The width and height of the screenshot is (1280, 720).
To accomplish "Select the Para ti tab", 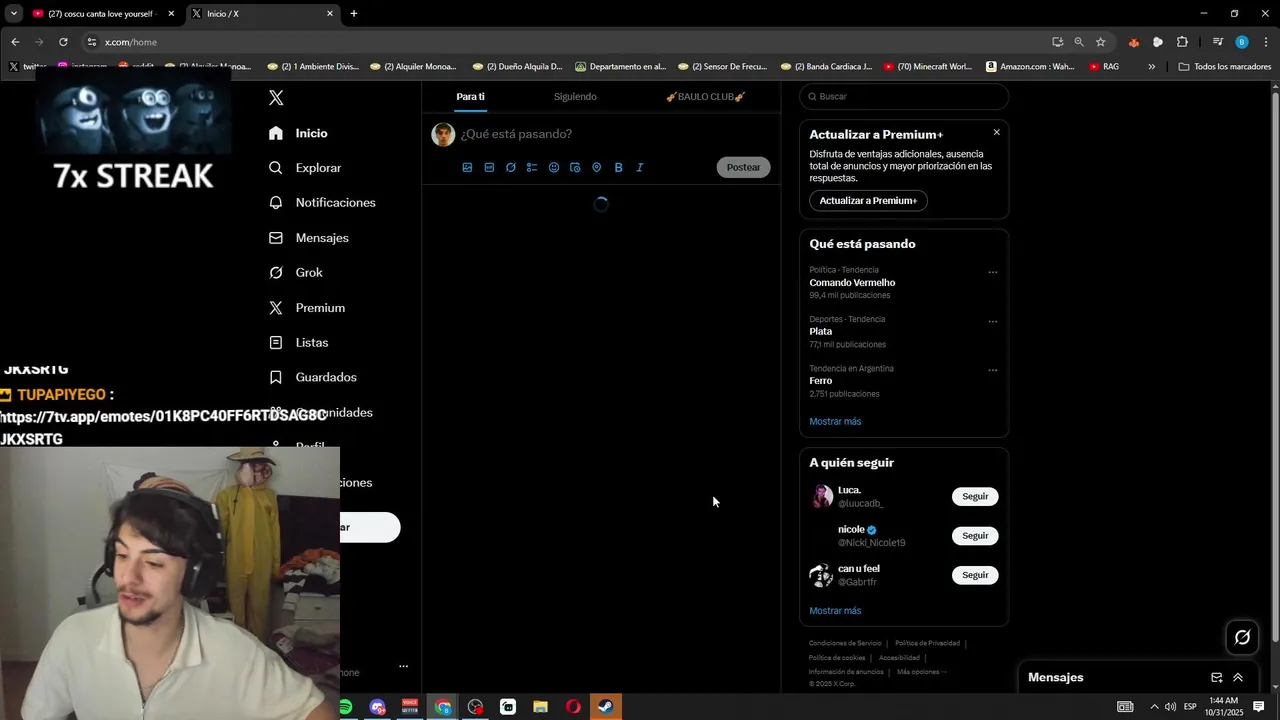I will click(x=470, y=97).
